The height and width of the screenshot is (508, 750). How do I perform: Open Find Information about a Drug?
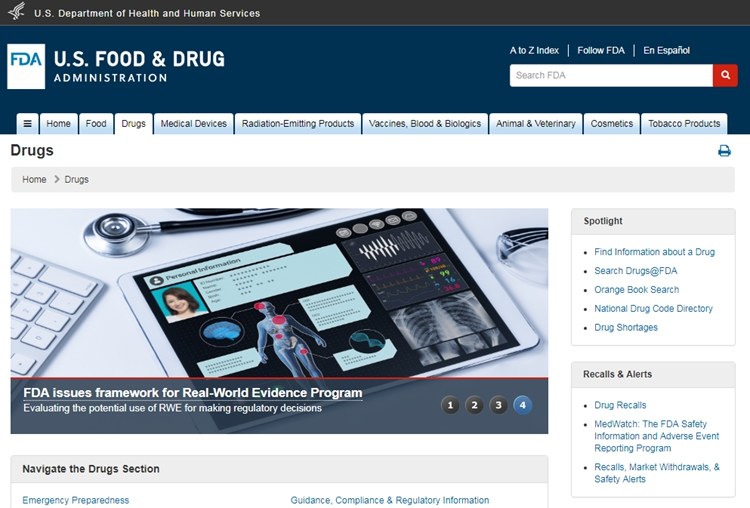[654, 252]
